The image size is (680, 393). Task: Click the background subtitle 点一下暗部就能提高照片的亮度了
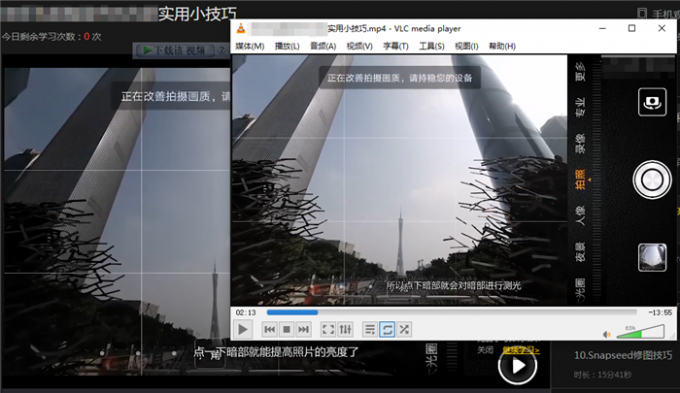click(x=276, y=352)
